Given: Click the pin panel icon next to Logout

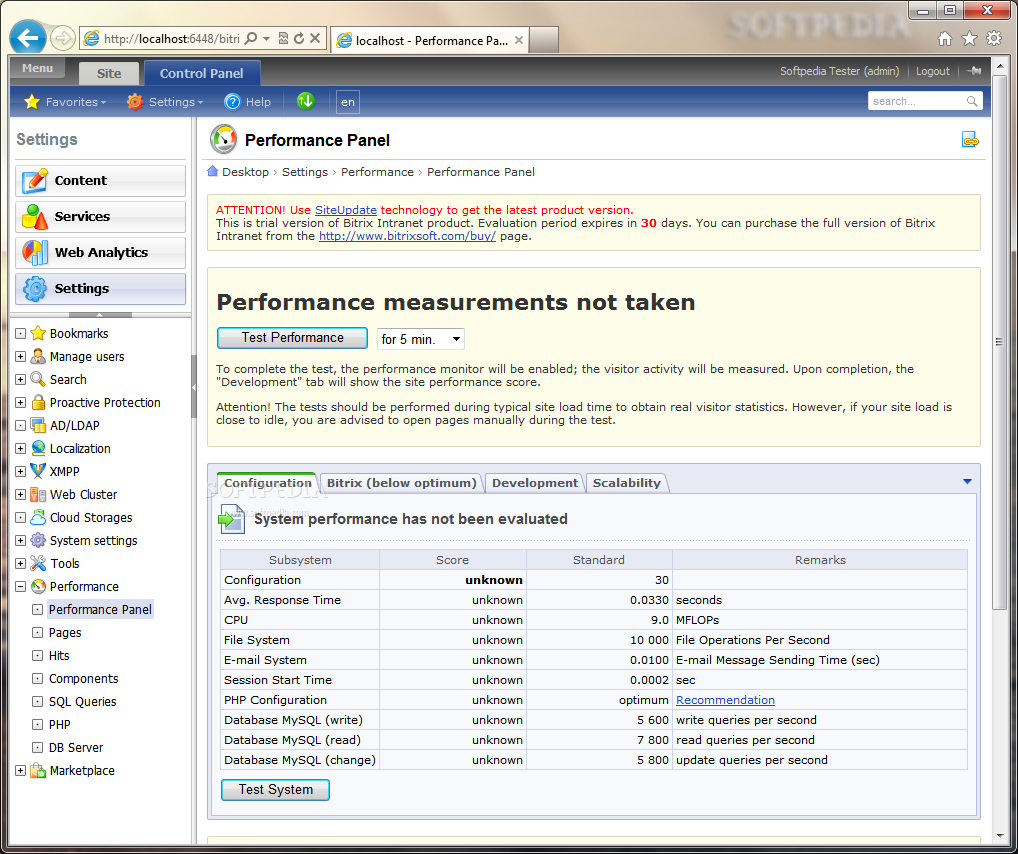Looking at the screenshot, I should [973, 71].
